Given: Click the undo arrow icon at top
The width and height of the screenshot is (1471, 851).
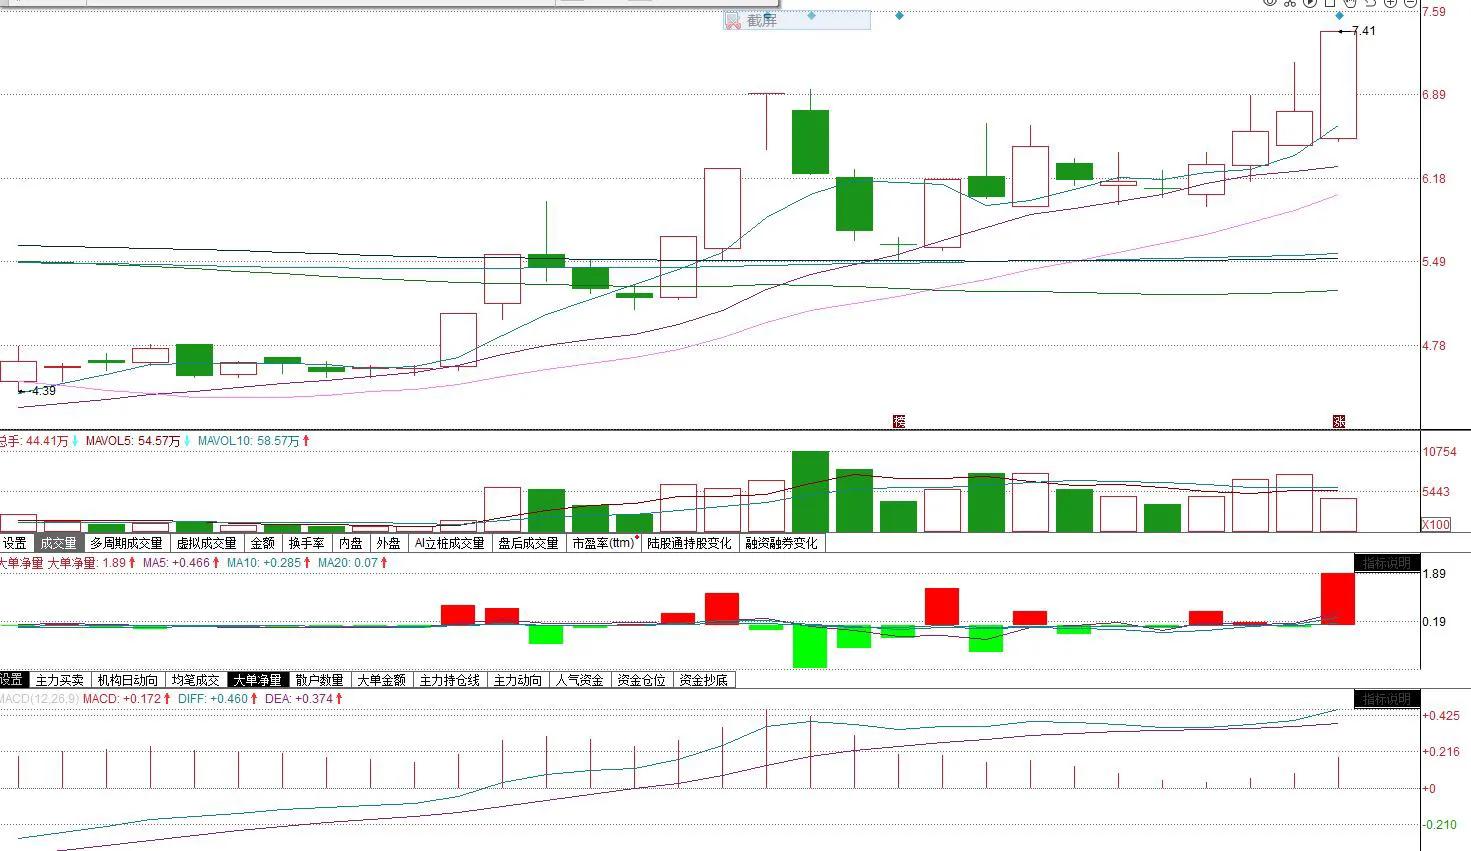Looking at the screenshot, I should (1370, 3).
